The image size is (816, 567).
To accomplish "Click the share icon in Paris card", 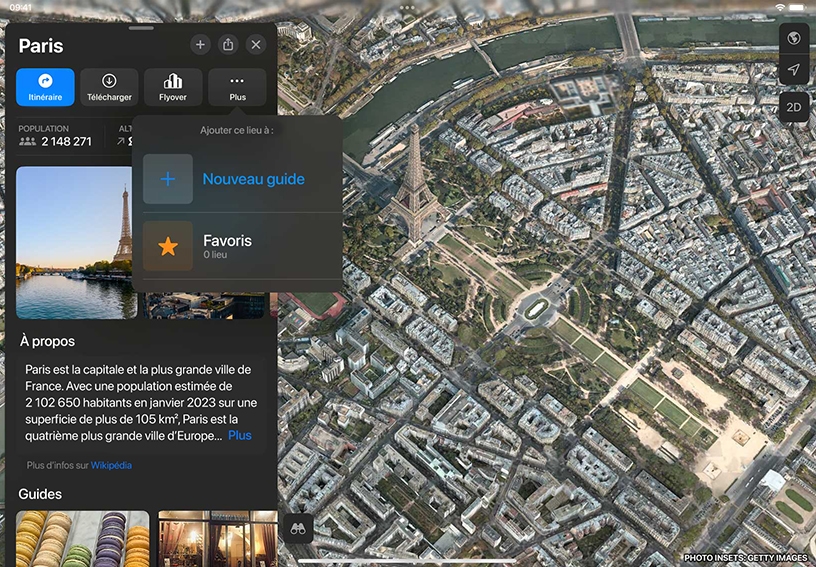I will [x=228, y=45].
